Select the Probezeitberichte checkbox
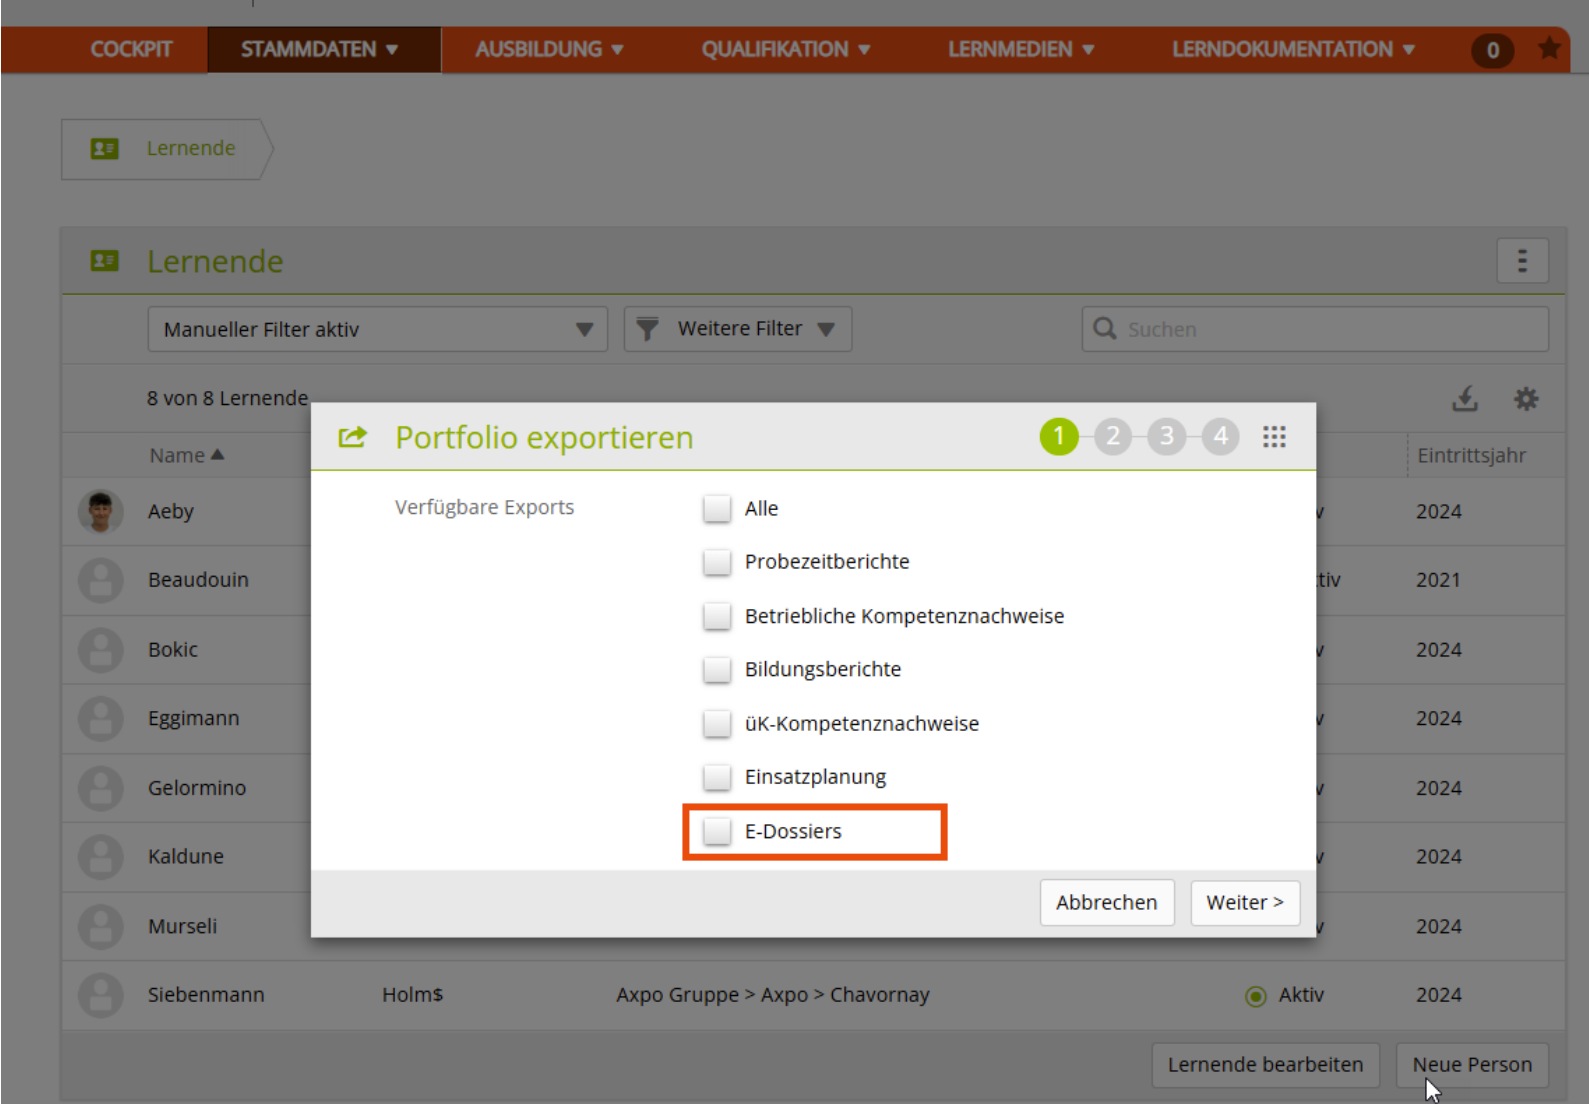The image size is (1589, 1104). 717,562
